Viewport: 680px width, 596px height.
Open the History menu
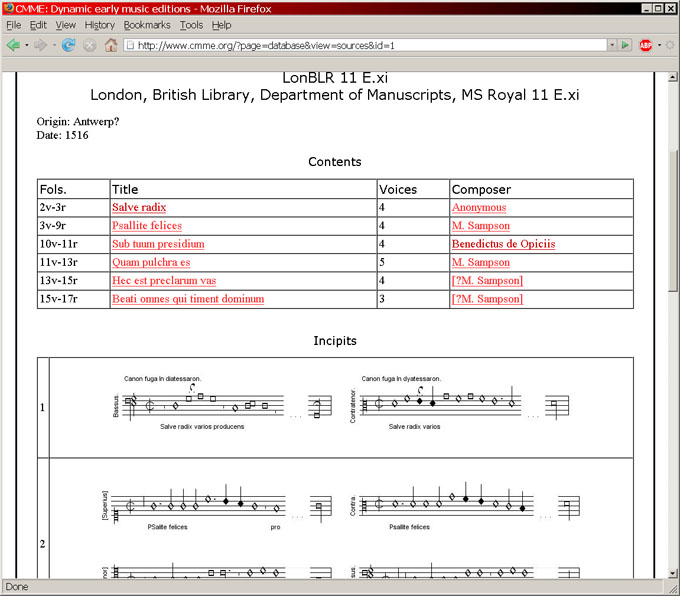point(99,25)
